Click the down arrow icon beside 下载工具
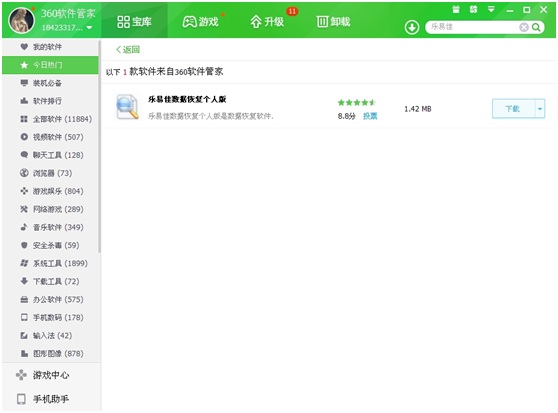This screenshot has width=558, height=413. 24,281
